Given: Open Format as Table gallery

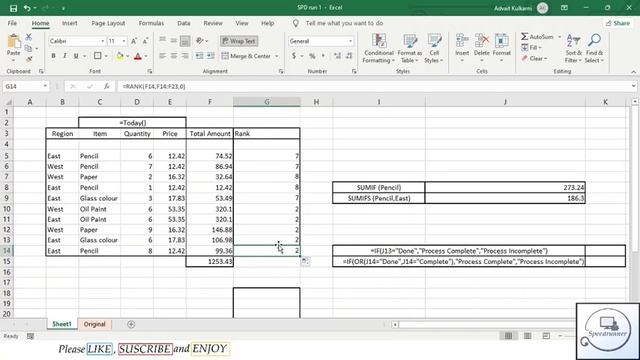Looking at the screenshot, I should point(409,49).
